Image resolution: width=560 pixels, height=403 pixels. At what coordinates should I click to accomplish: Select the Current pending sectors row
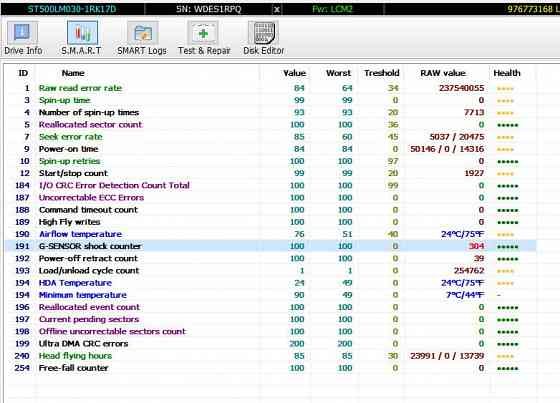coord(271,319)
